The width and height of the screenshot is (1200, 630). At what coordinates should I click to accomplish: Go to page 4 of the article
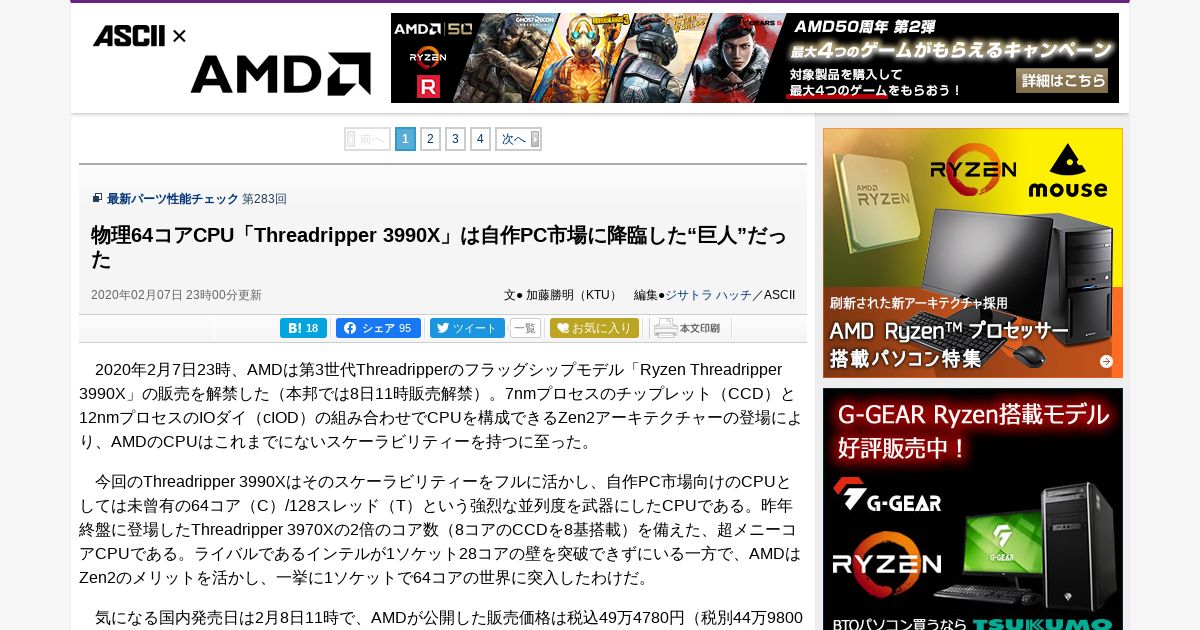(x=480, y=139)
